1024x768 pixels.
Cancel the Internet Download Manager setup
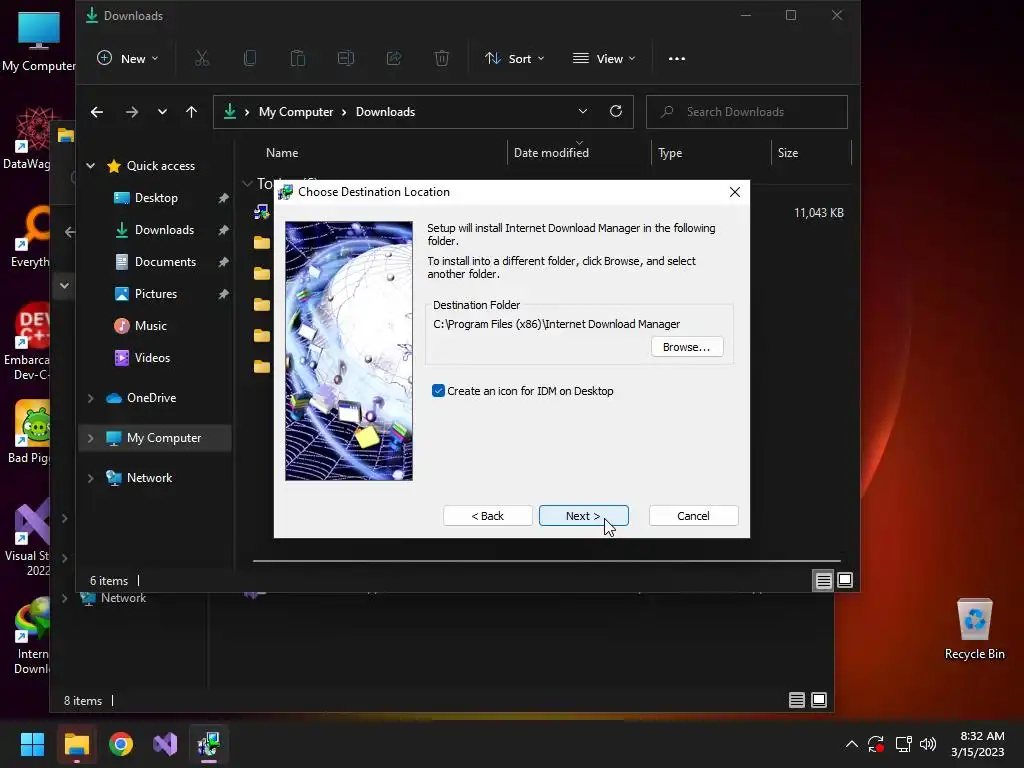point(693,516)
